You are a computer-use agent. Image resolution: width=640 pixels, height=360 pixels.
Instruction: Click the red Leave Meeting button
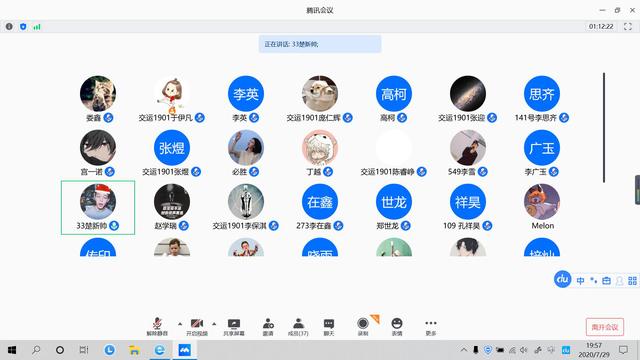coord(605,327)
